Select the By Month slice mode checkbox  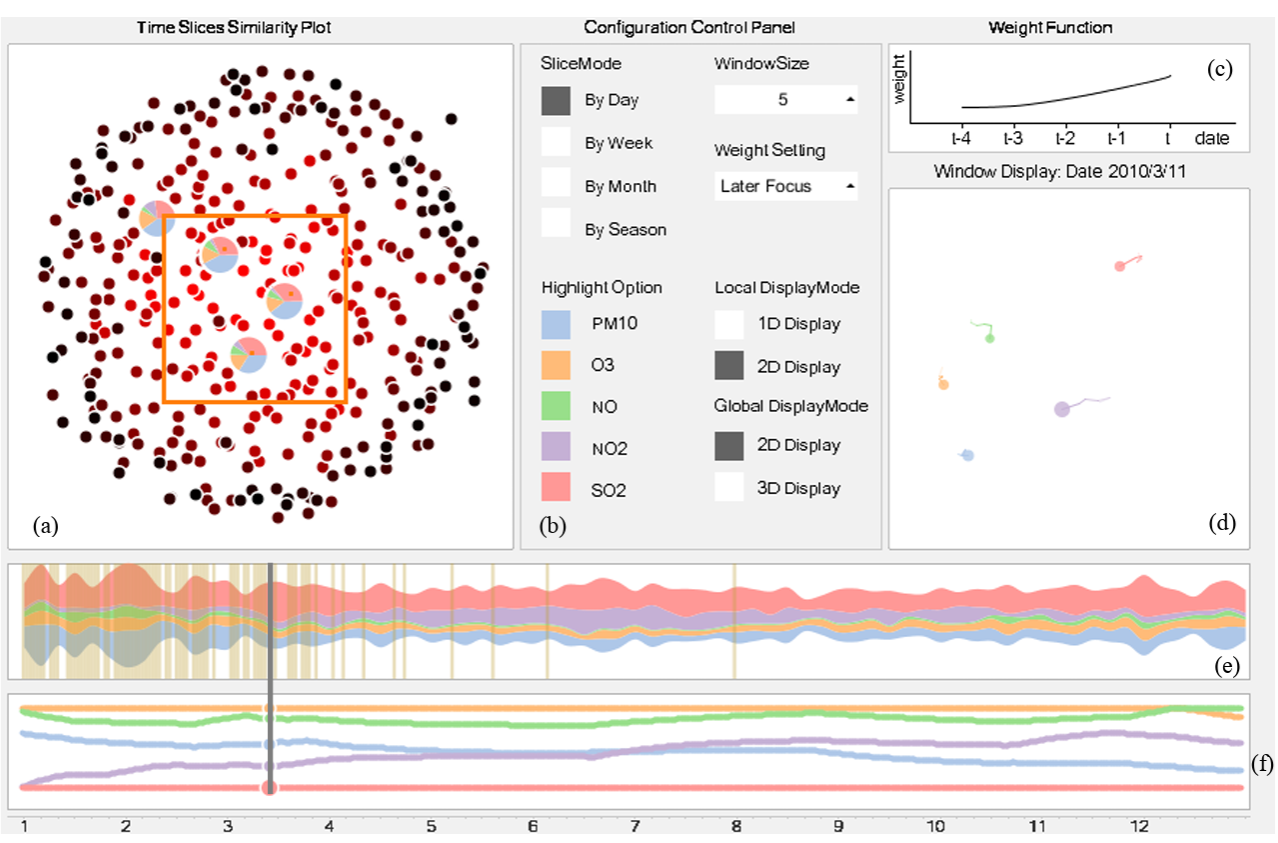tap(556, 186)
